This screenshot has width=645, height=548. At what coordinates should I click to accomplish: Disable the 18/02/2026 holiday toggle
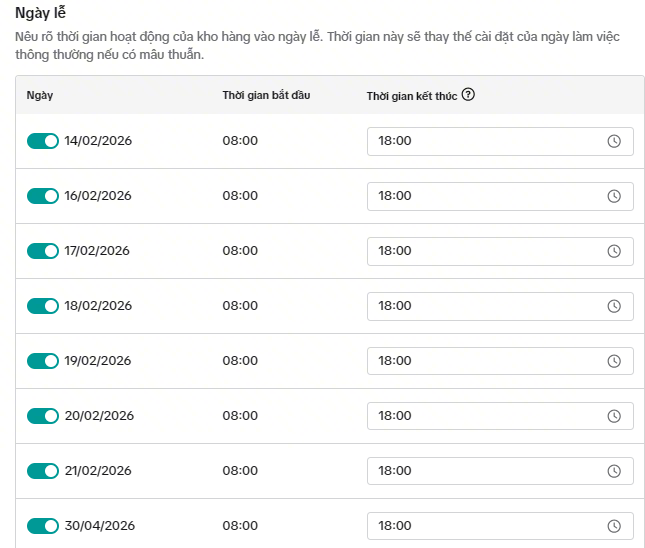pos(43,306)
